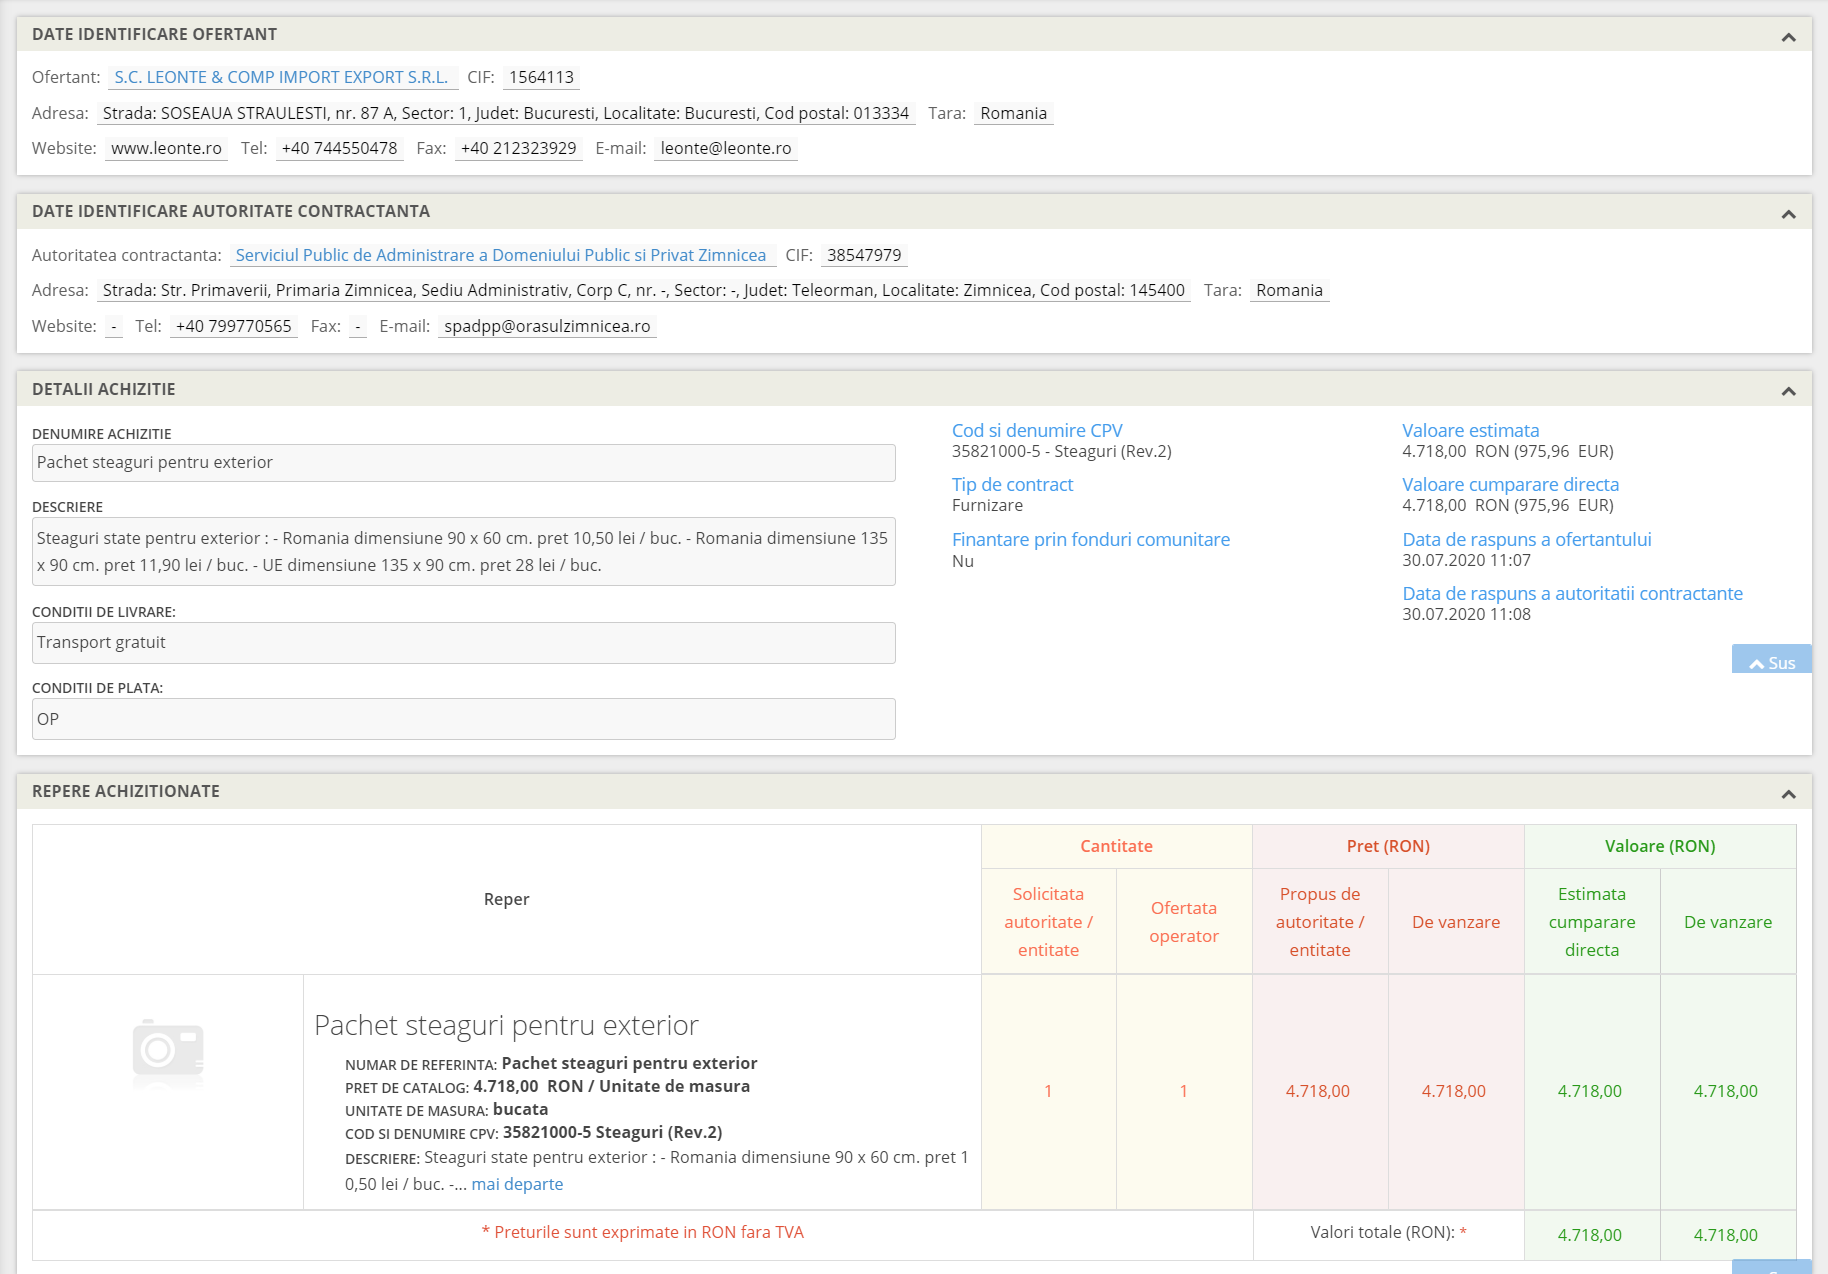This screenshot has width=1828, height=1274.
Task: Click the Pret (RON) column header
Action: 1388,846
